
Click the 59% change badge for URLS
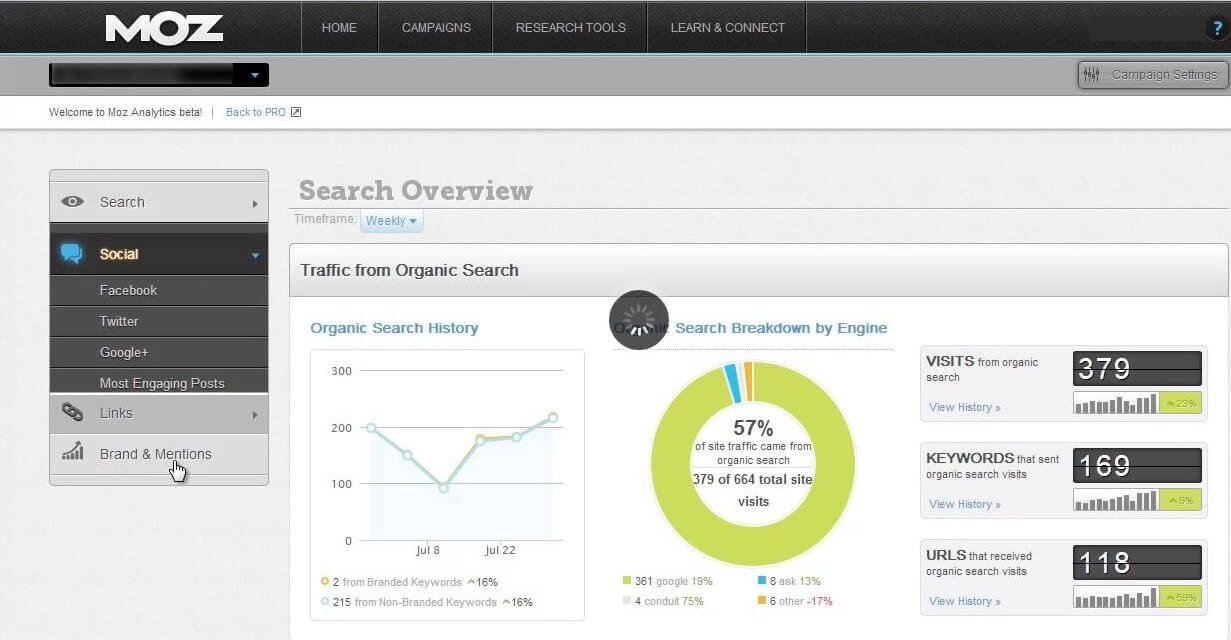1180,598
